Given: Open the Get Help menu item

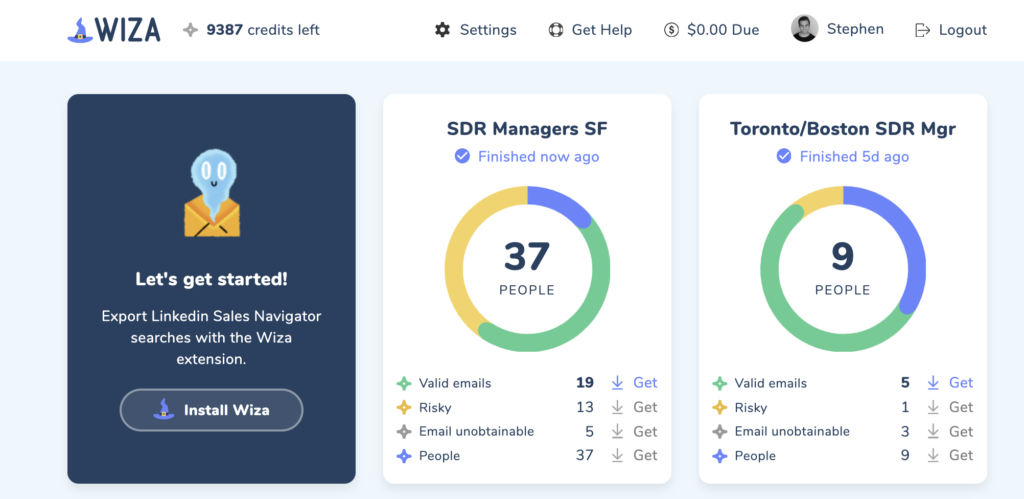Looking at the screenshot, I should pos(601,30).
